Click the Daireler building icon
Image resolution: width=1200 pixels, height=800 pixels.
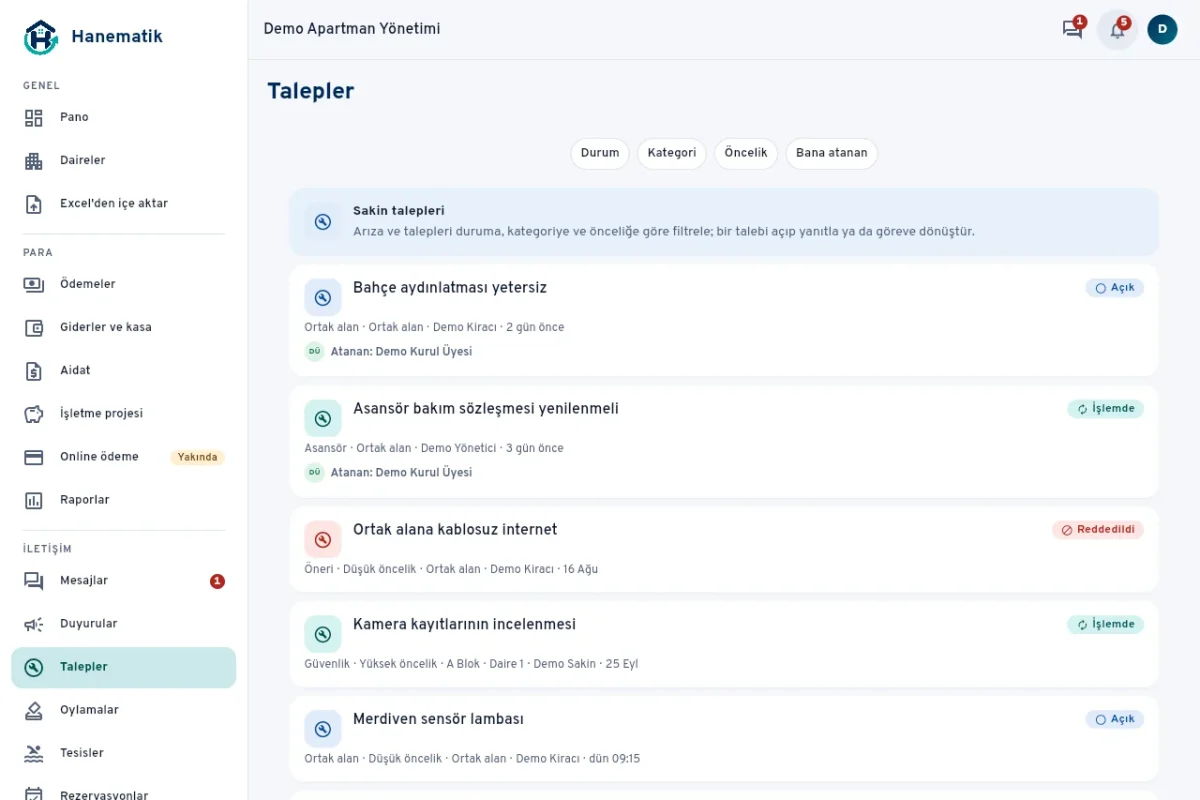(x=34, y=161)
